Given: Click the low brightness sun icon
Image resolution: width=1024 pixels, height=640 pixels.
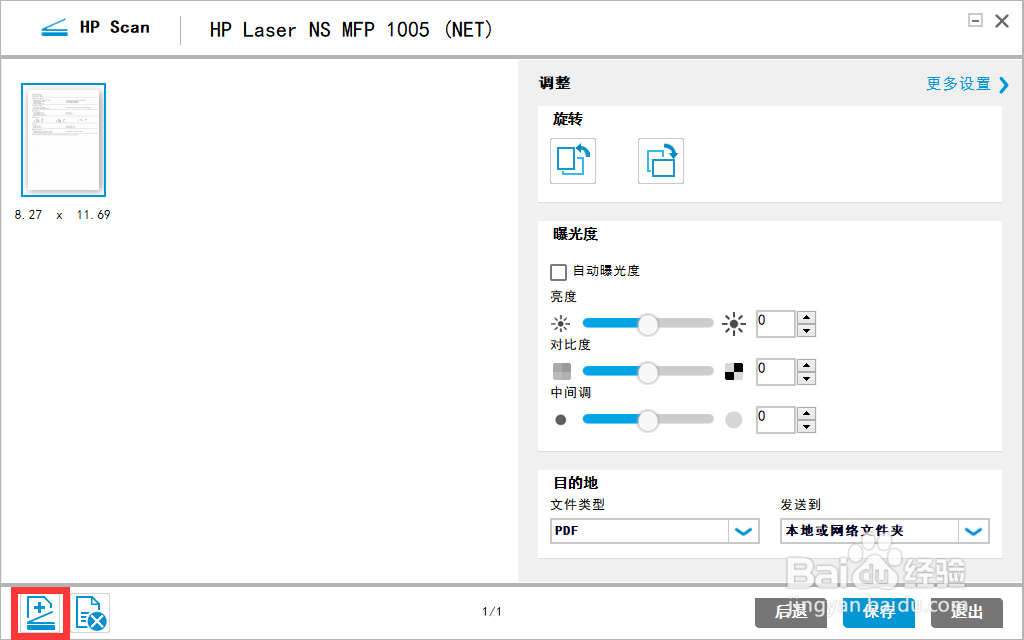Looking at the screenshot, I should click(x=560, y=323).
